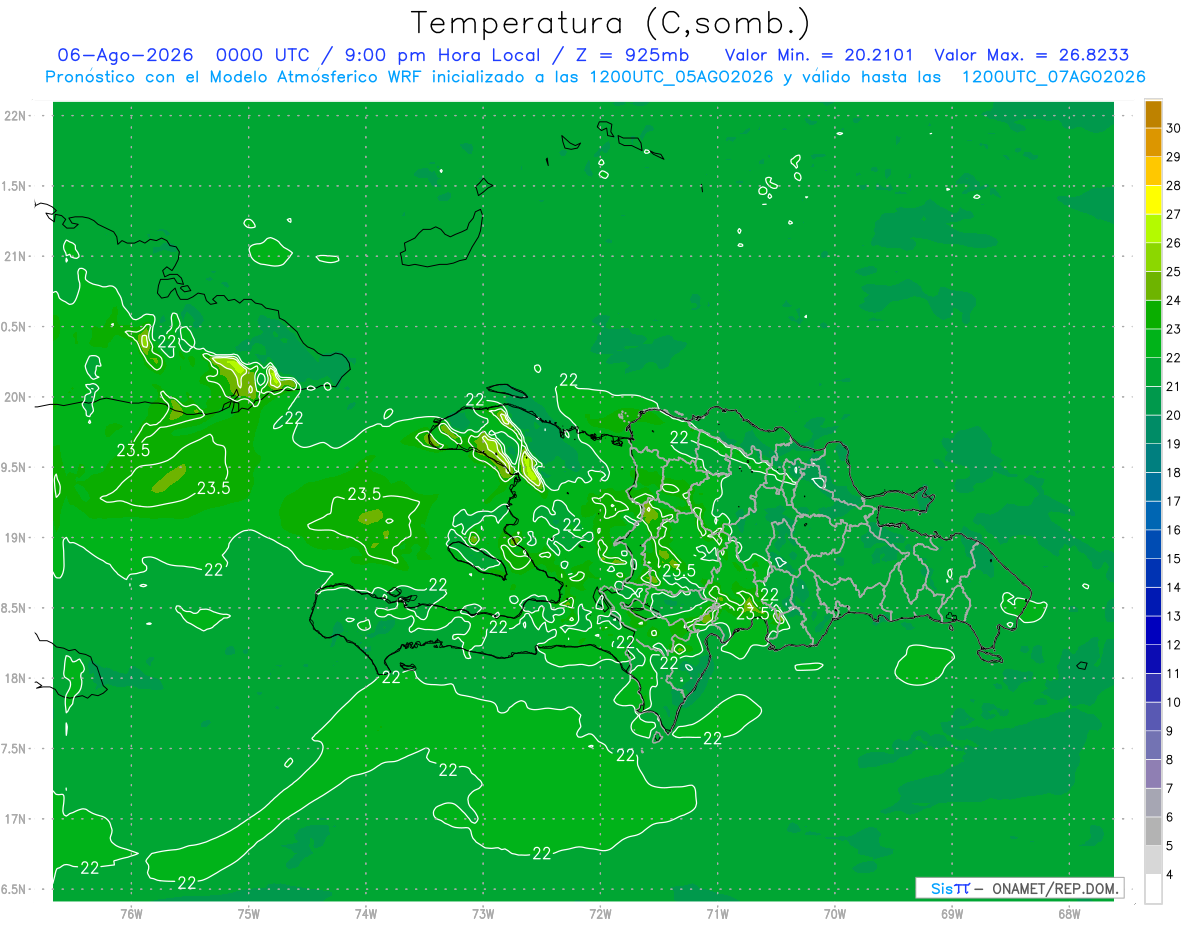Click the "76W" longitude axis label
1200x927 pixels.
131,914
